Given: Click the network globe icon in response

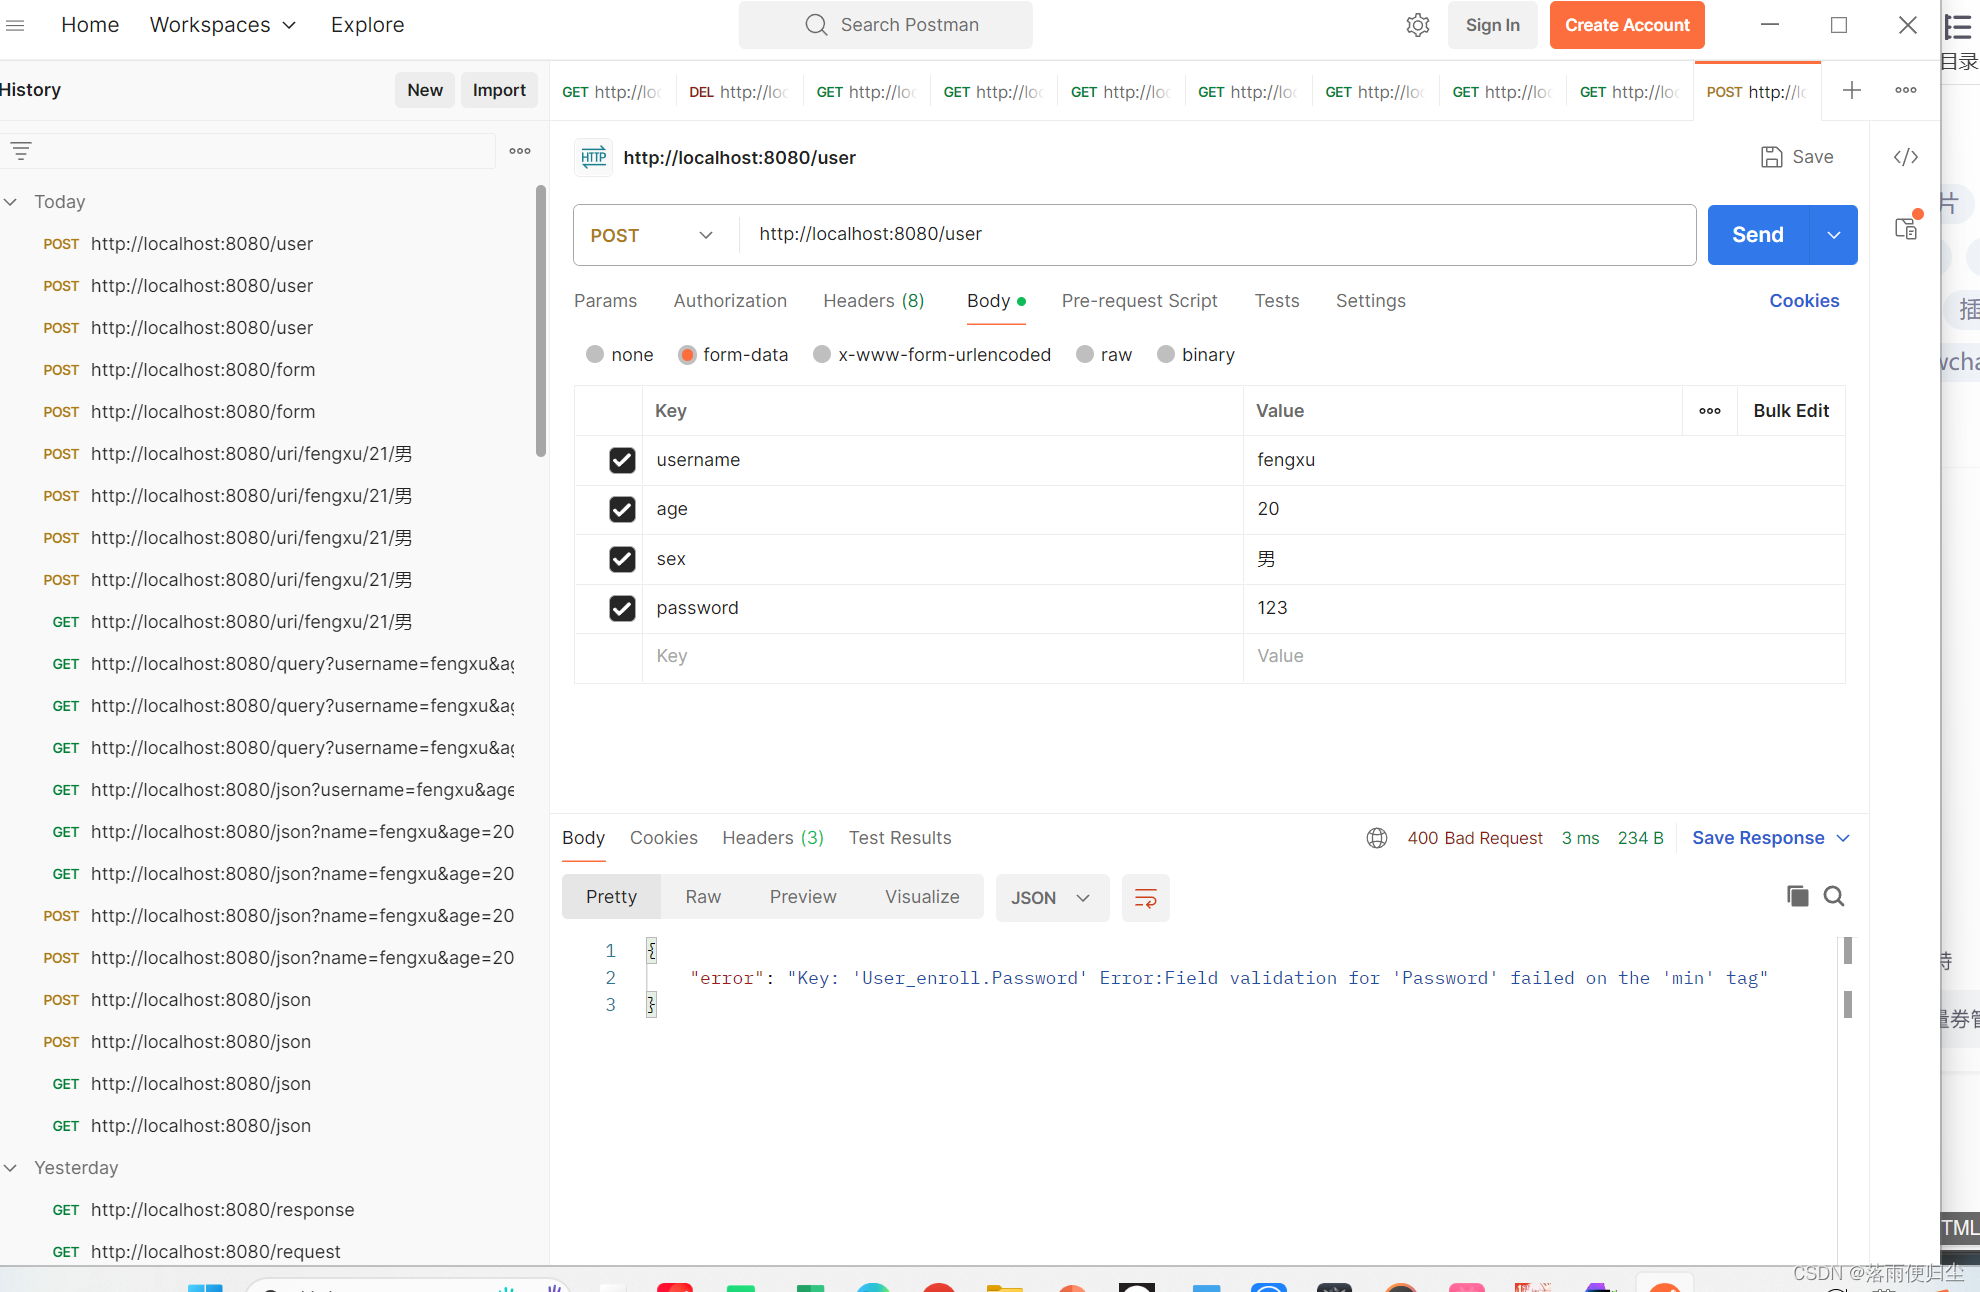Looking at the screenshot, I should coord(1377,838).
